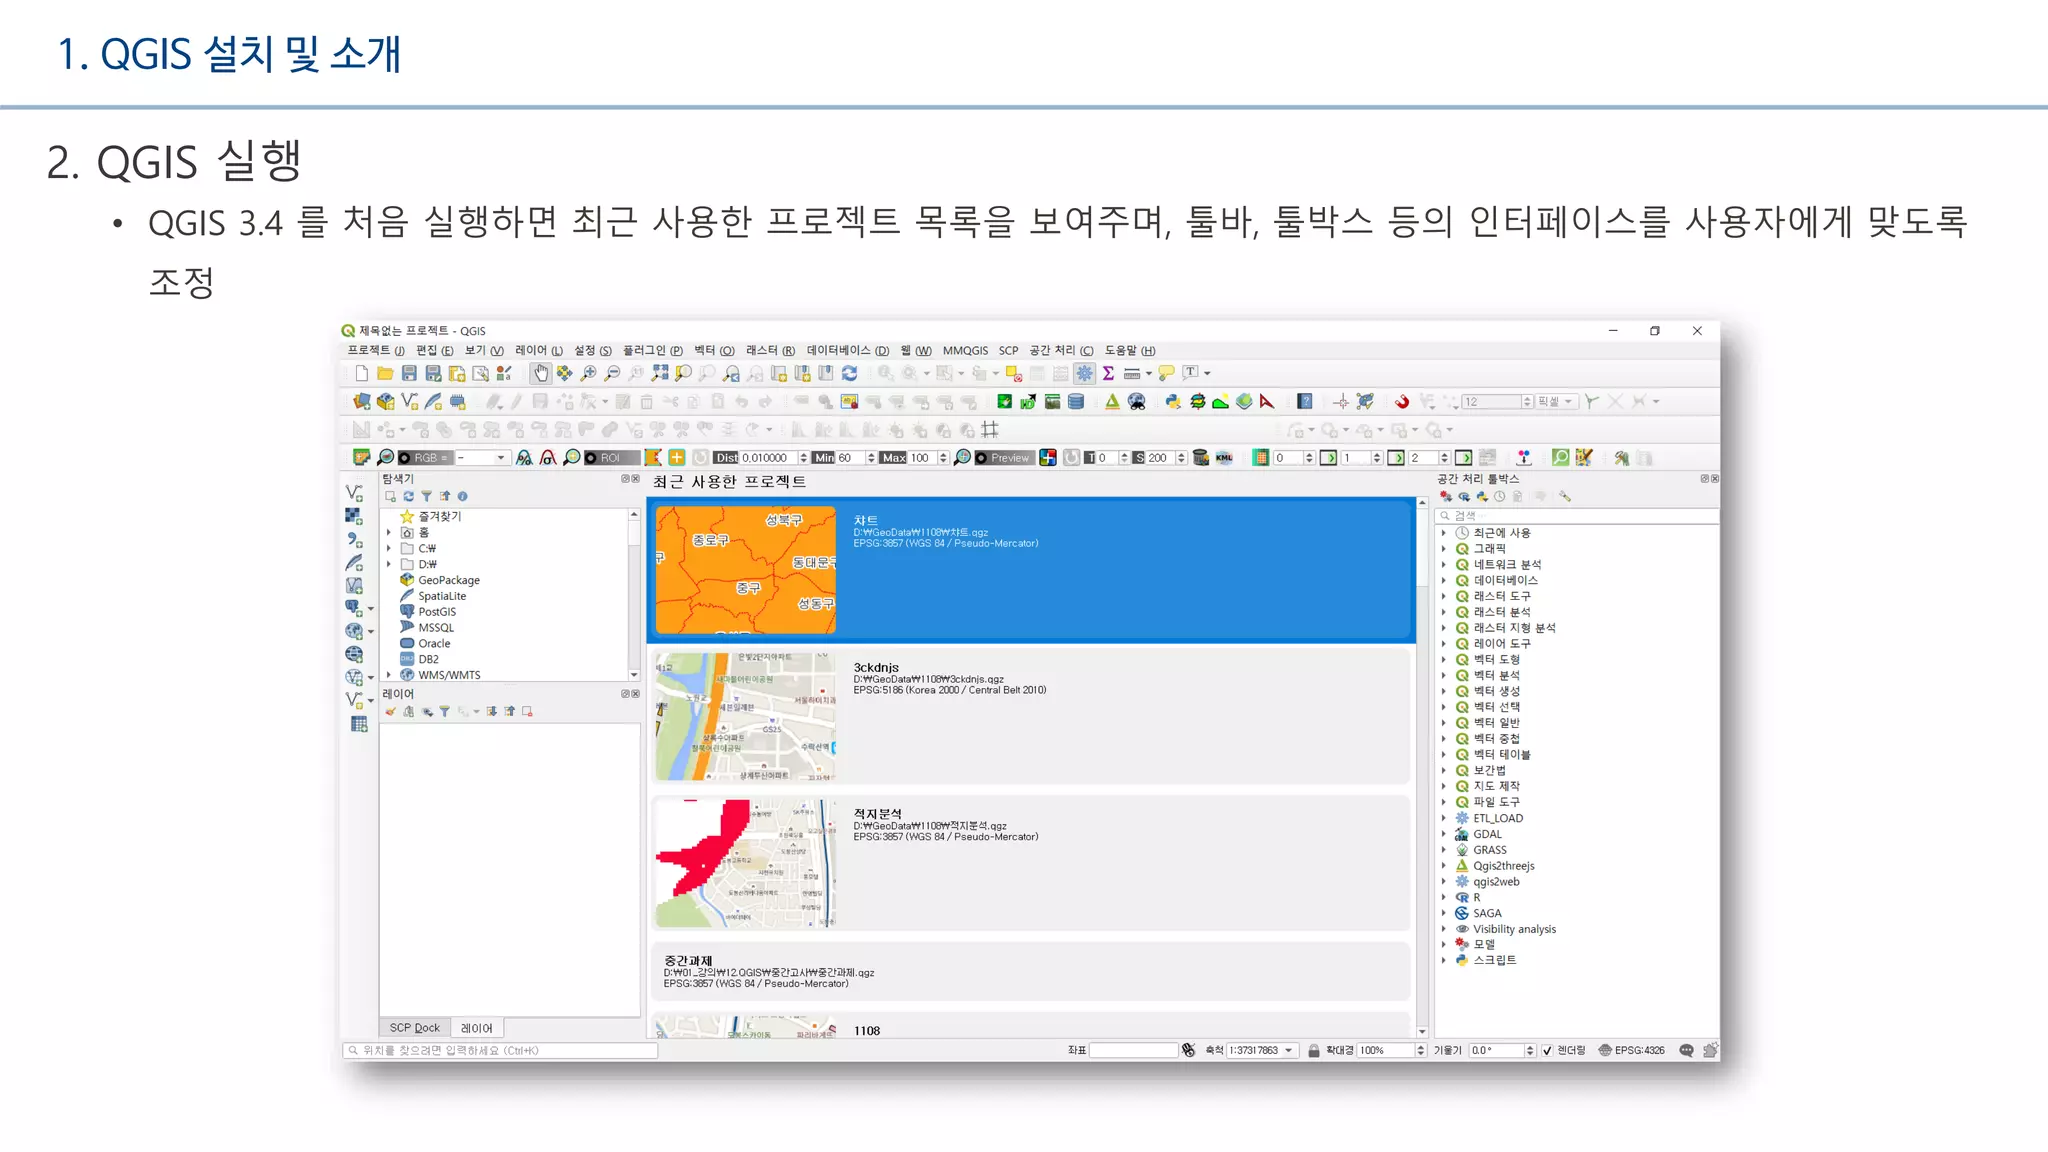Select the Pan Map hand tool

click(541, 373)
